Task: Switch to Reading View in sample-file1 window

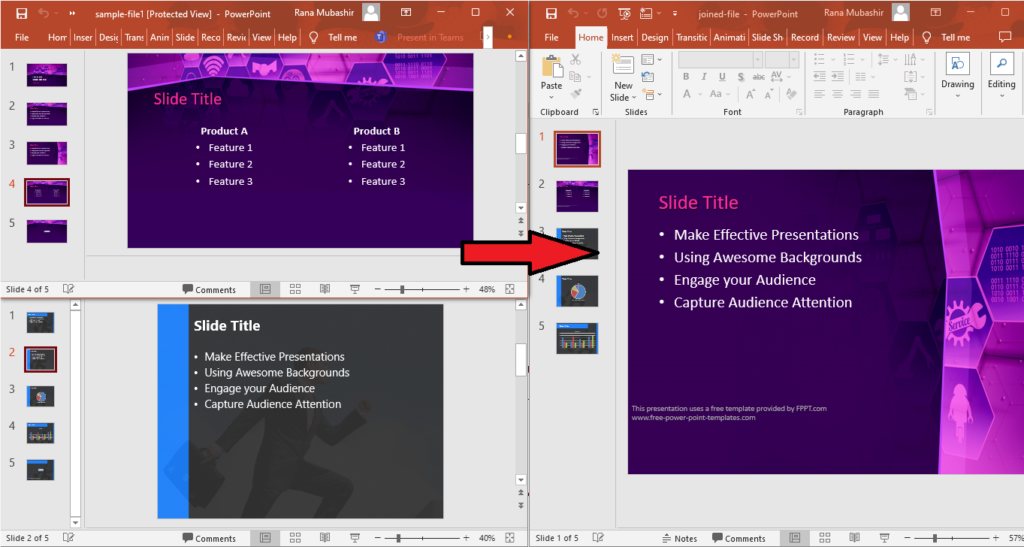Action: point(324,289)
